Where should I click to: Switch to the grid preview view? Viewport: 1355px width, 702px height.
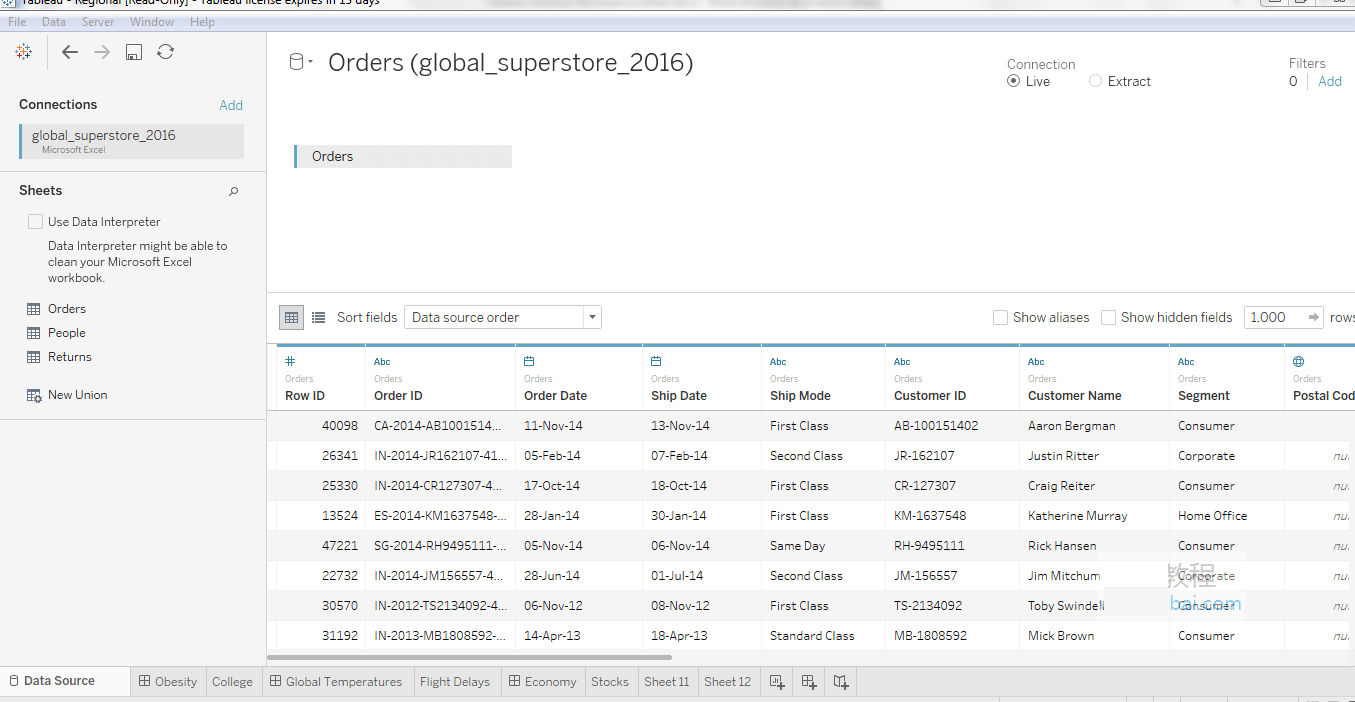292,317
